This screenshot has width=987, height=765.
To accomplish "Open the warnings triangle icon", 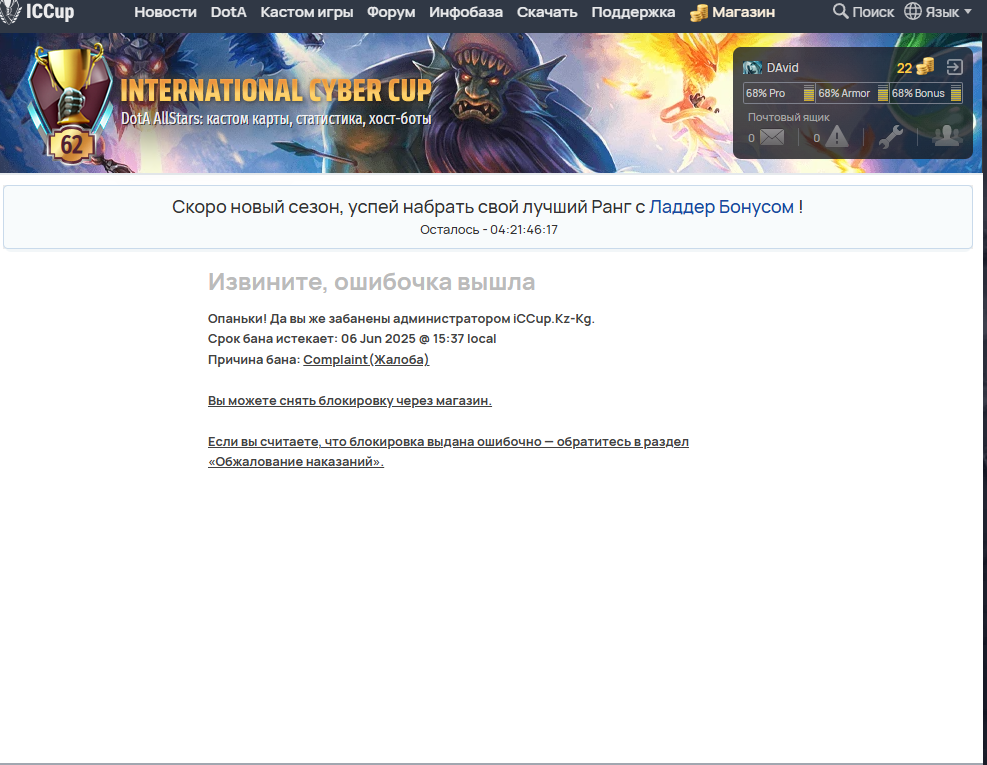I will pyautogui.click(x=837, y=137).
